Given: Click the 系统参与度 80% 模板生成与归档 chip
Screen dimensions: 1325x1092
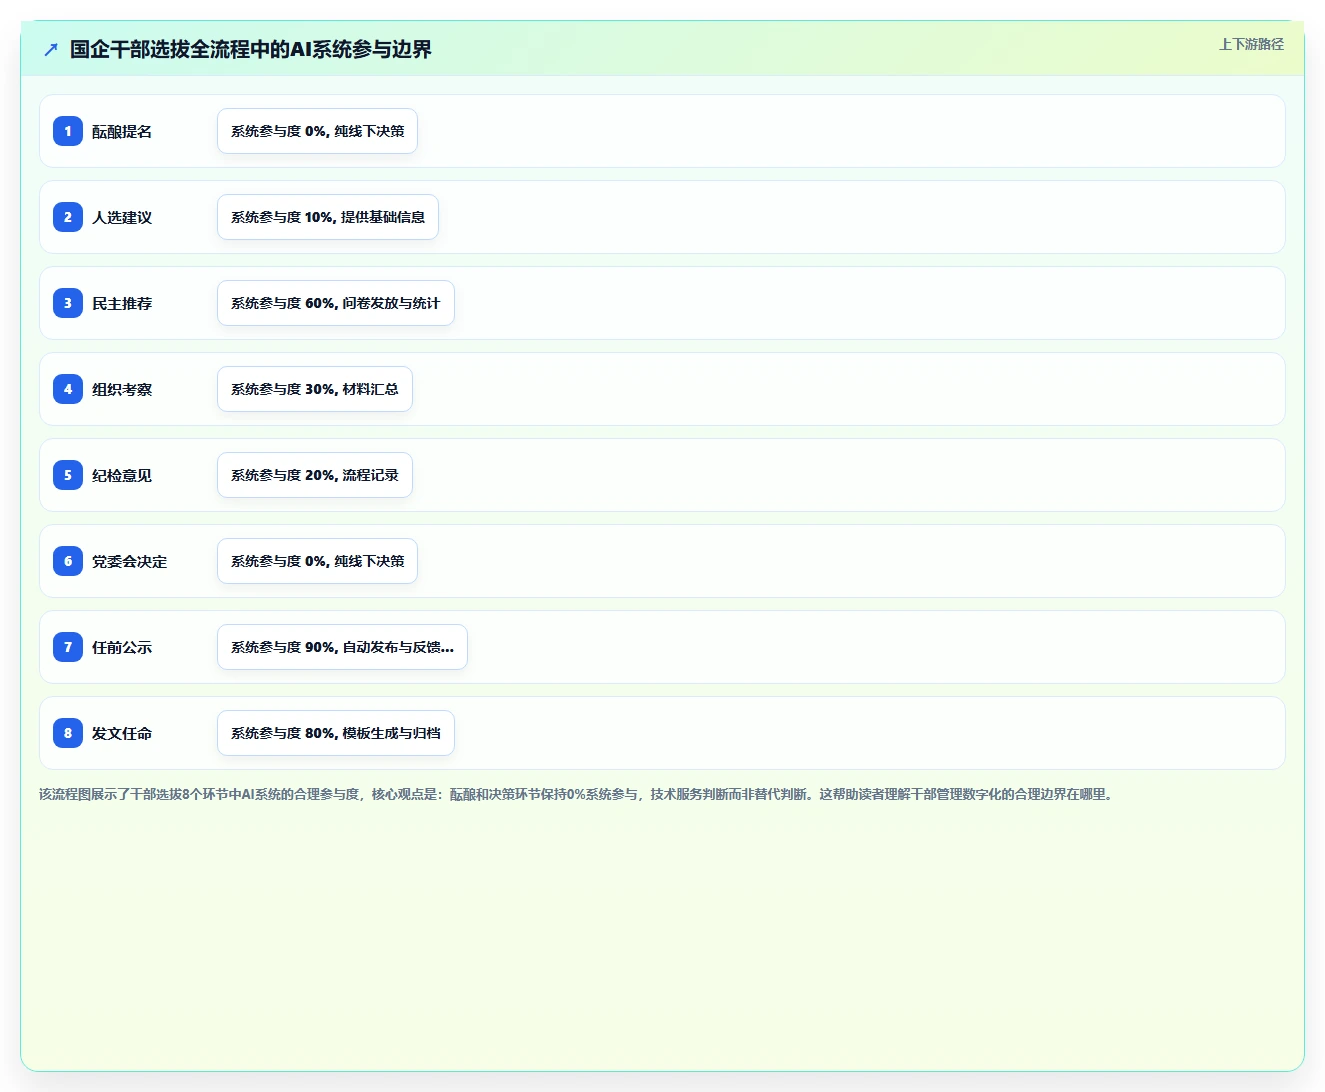Looking at the screenshot, I should coord(336,733).
